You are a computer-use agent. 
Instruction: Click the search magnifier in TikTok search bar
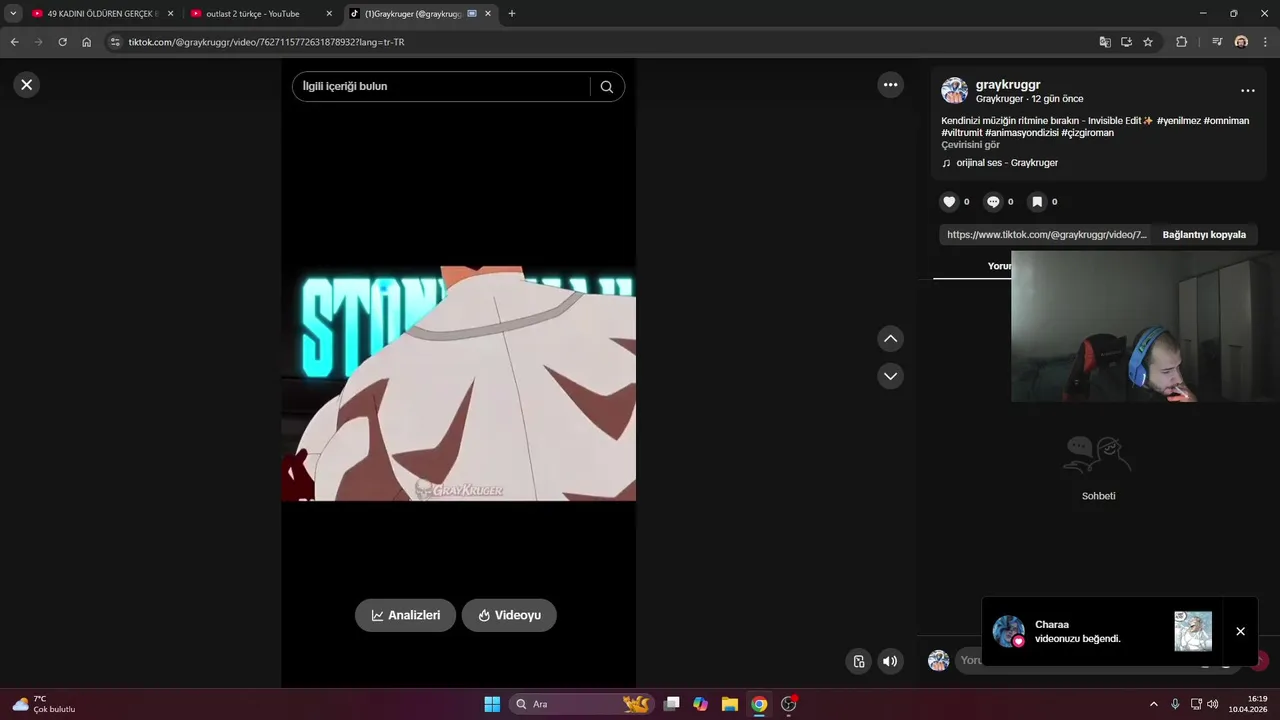click(606, 86)
